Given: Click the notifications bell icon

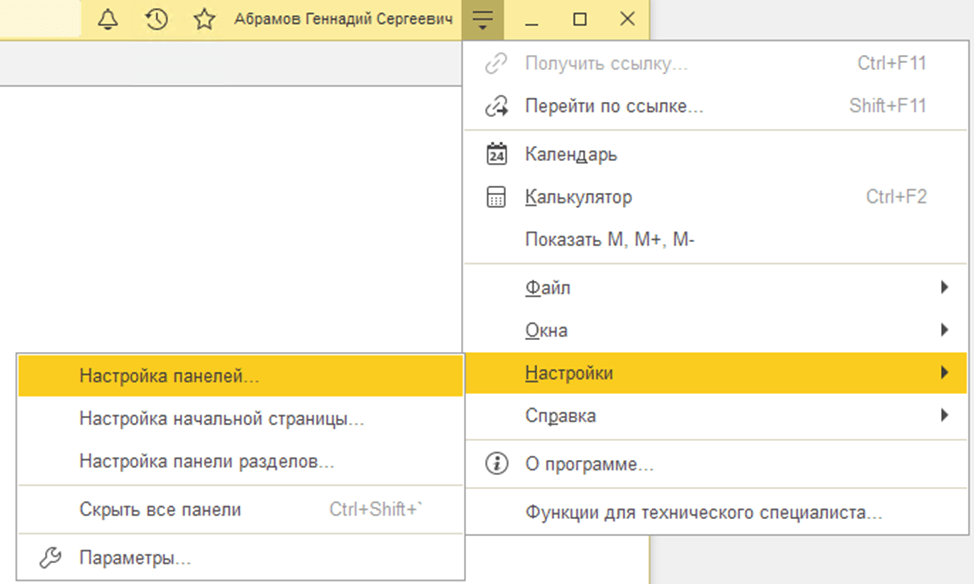Looking at the screenshot, I should (107, 19).
